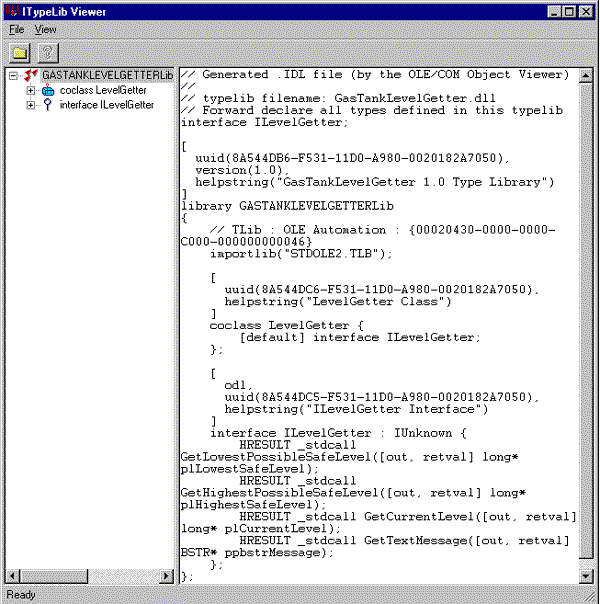
Task: Click the interface ILevelGetter node icon
Action: [47, 105]
